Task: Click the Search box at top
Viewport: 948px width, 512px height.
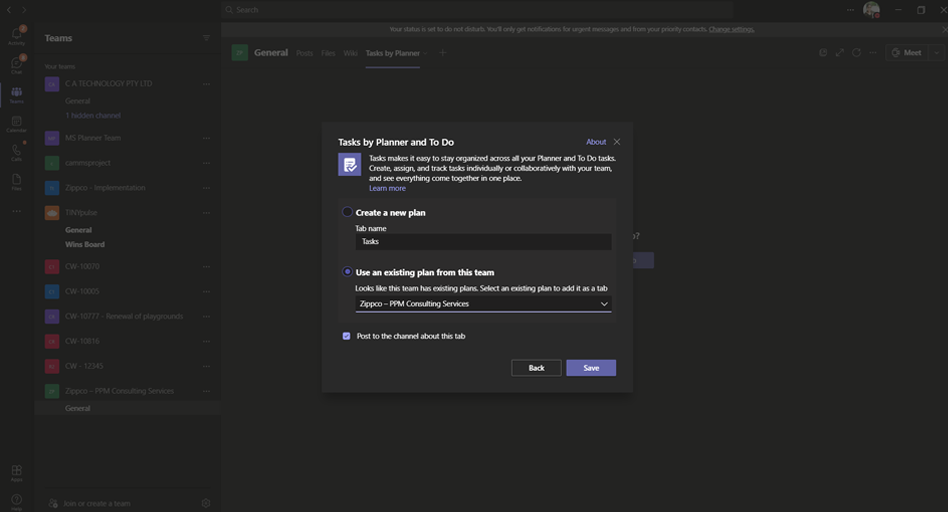Action: pos(478,10)
